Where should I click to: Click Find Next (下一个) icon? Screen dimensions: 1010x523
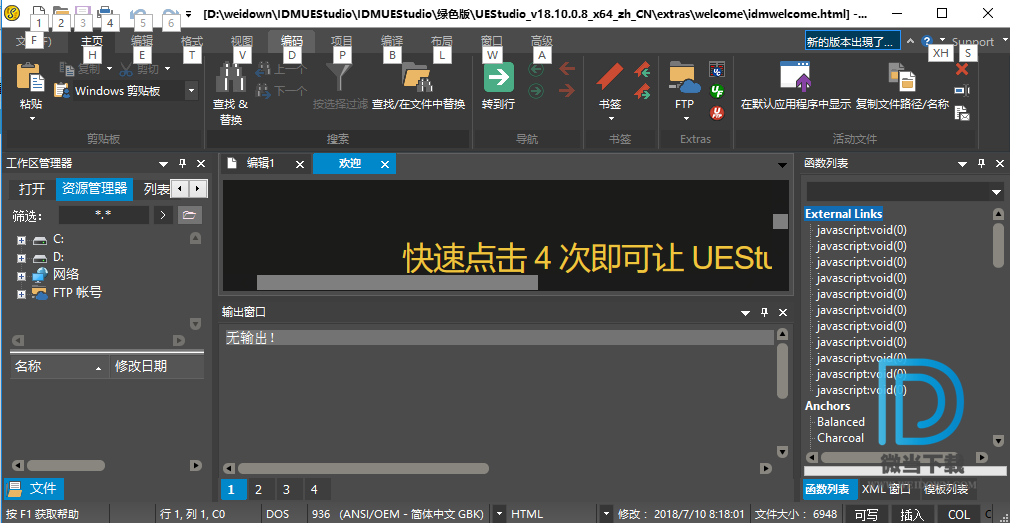click(x=262, y=91)
